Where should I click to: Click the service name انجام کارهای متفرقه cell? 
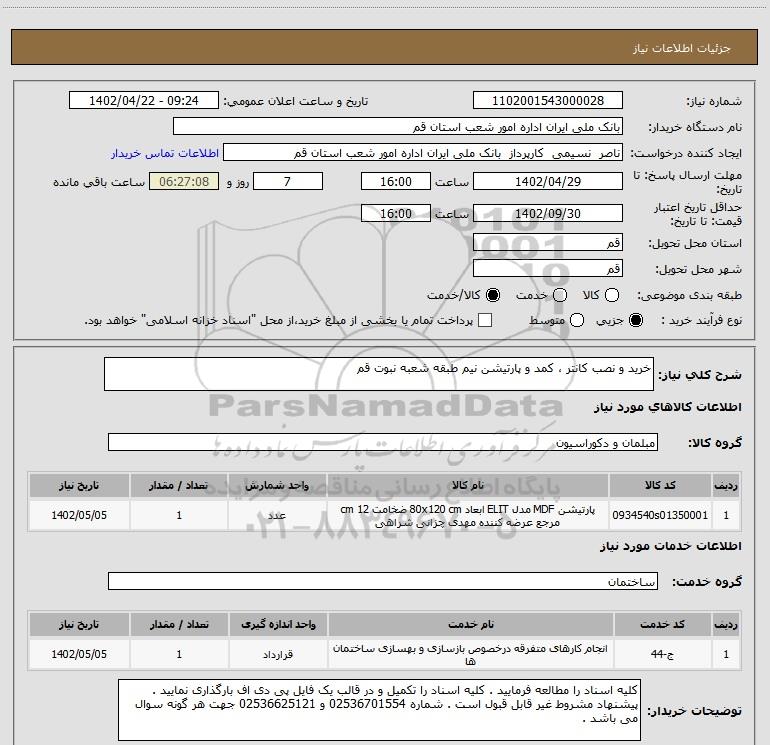coord(470,654)
